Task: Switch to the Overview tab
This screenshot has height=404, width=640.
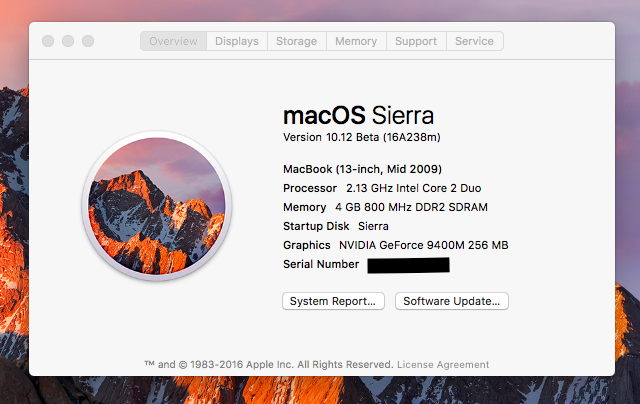Action: [173, 41]
